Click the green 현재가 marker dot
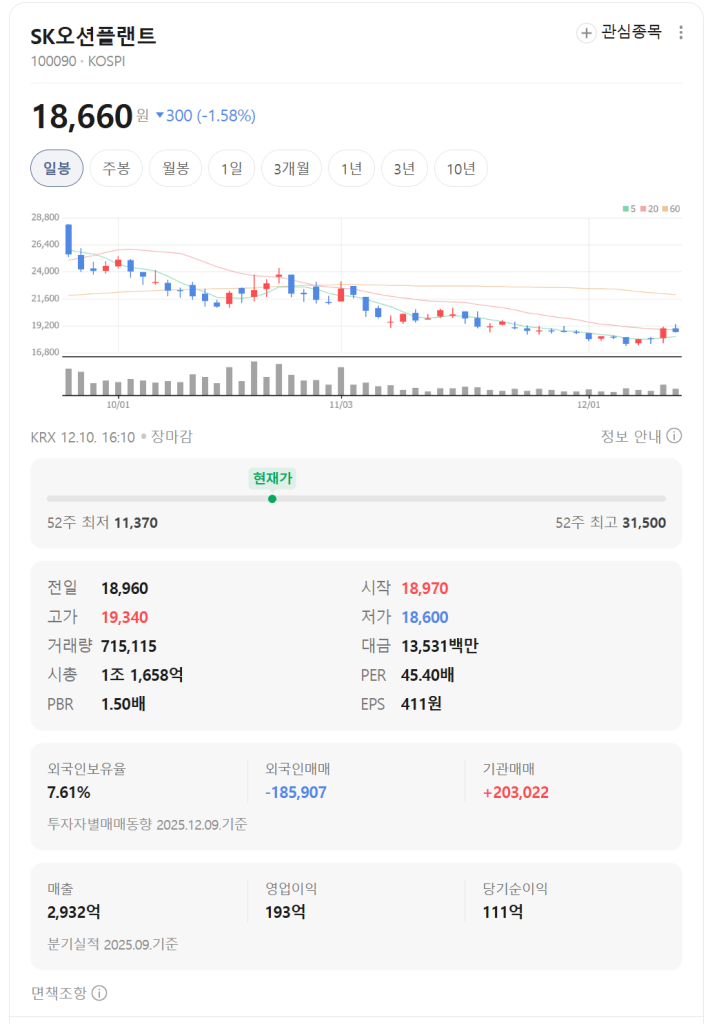 (273, 498)
